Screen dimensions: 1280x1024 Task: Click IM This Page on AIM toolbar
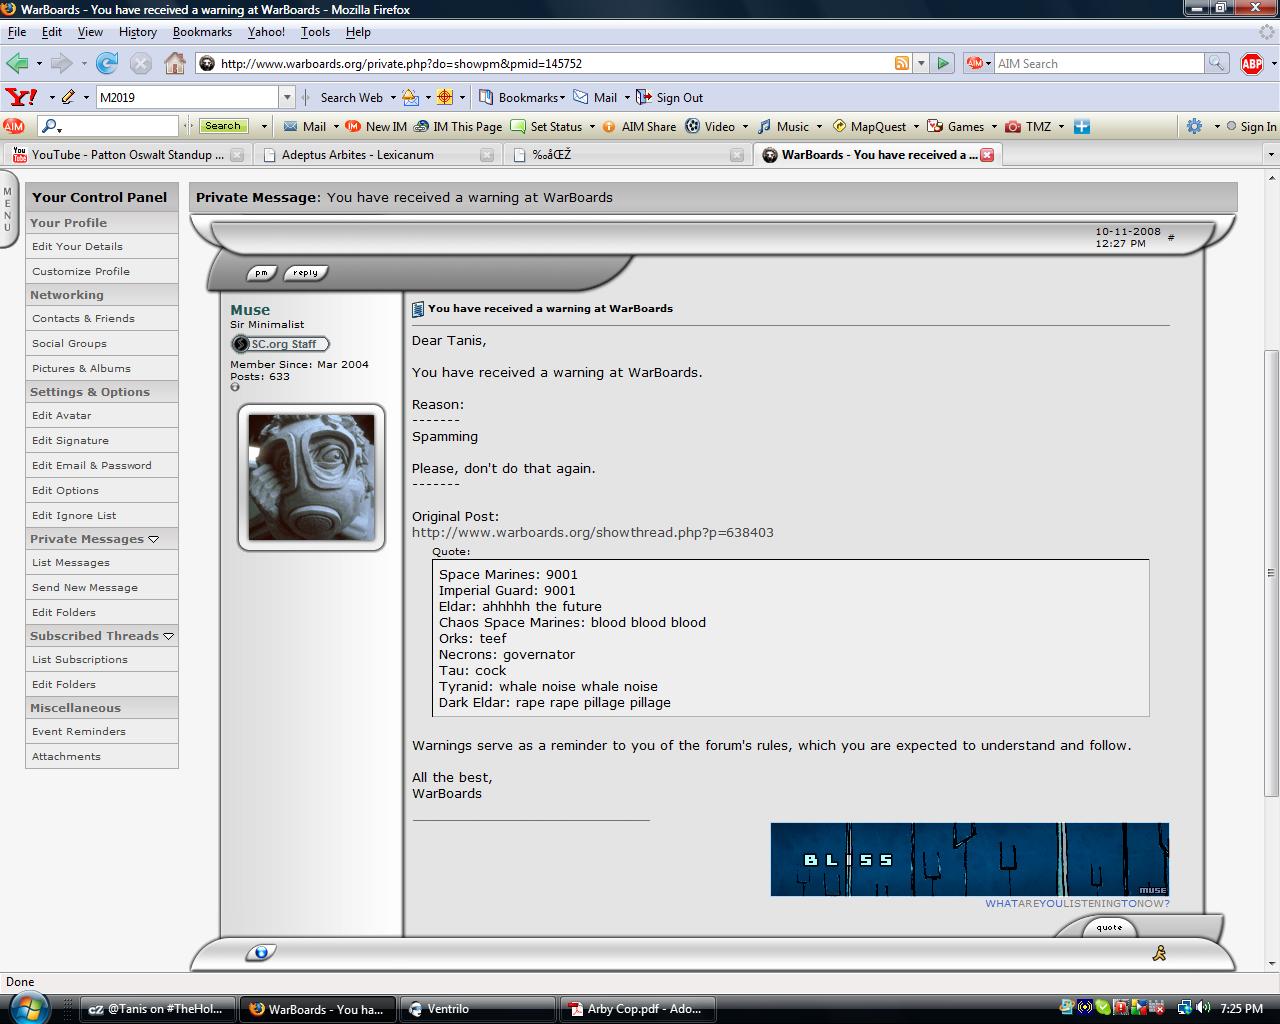[x=458, y=126]
